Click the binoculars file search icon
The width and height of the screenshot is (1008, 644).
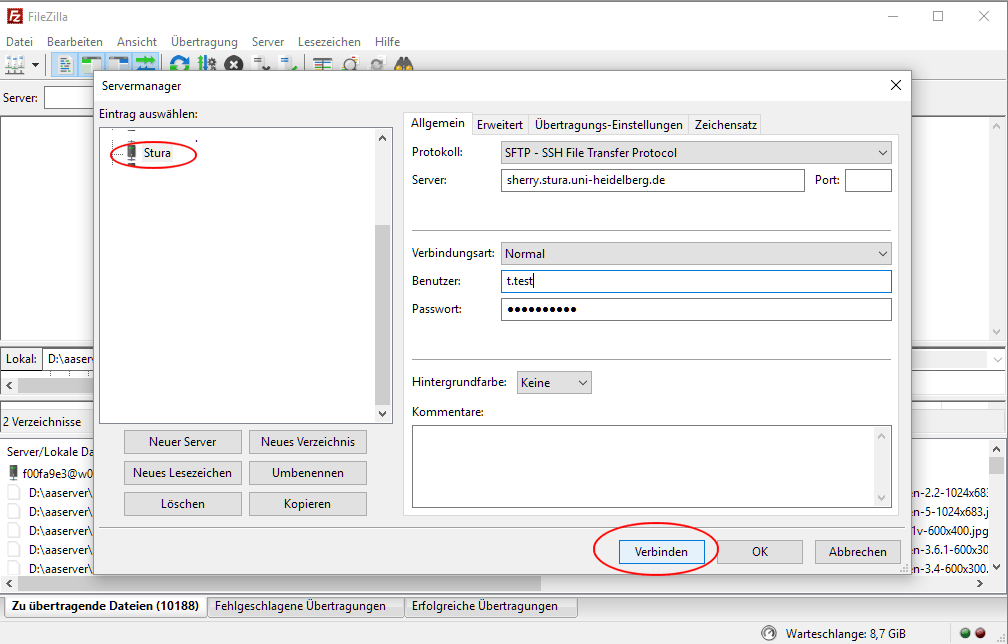[x=404, y=65]
